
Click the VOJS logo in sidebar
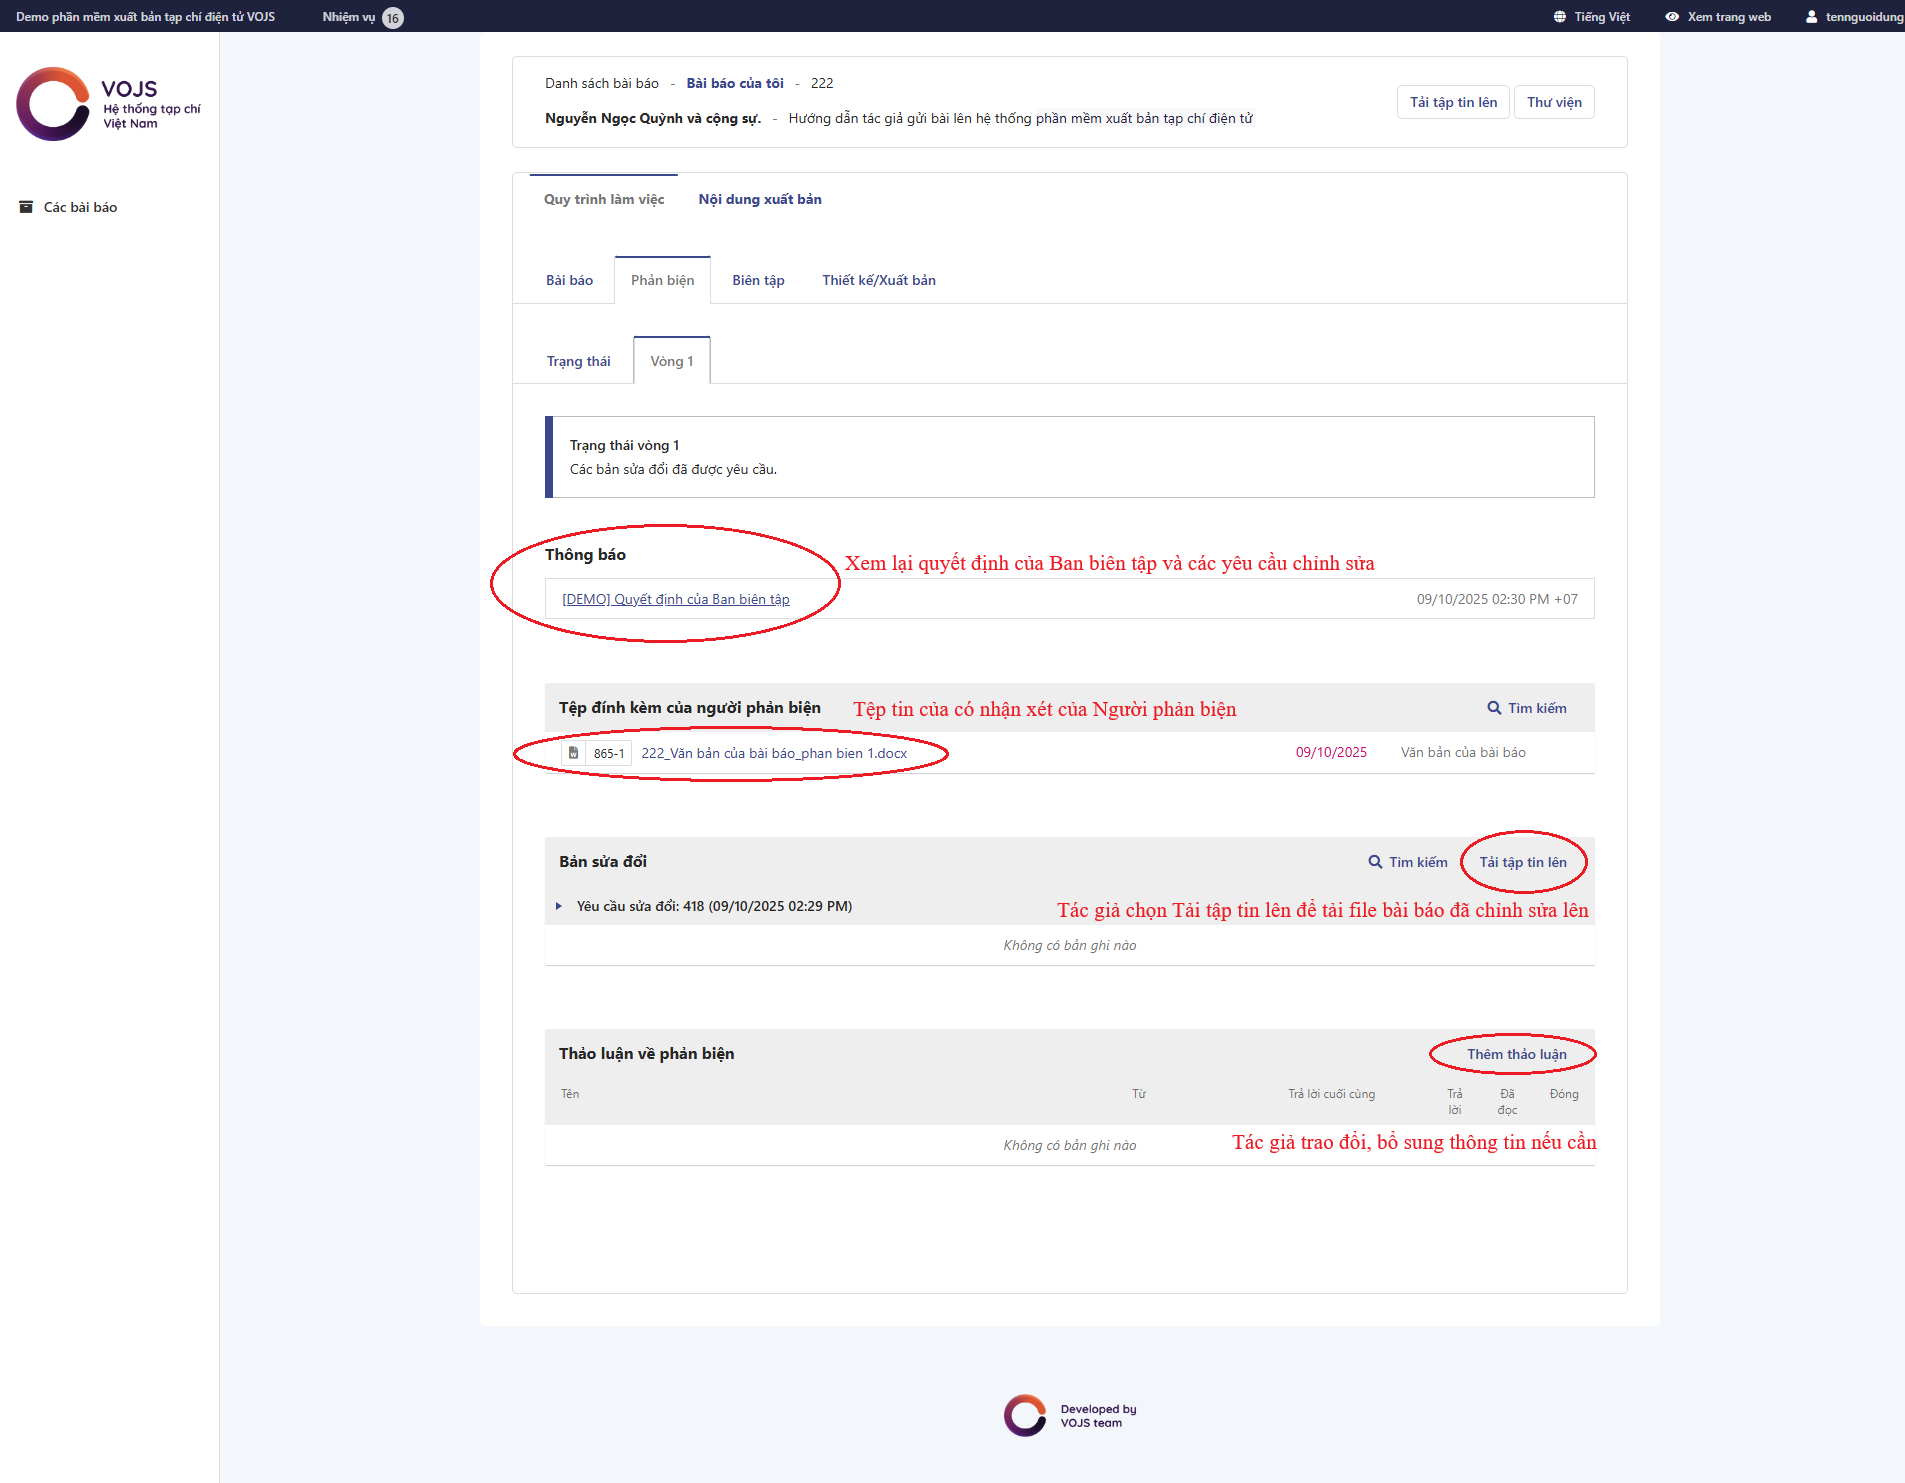click(108, 104)
